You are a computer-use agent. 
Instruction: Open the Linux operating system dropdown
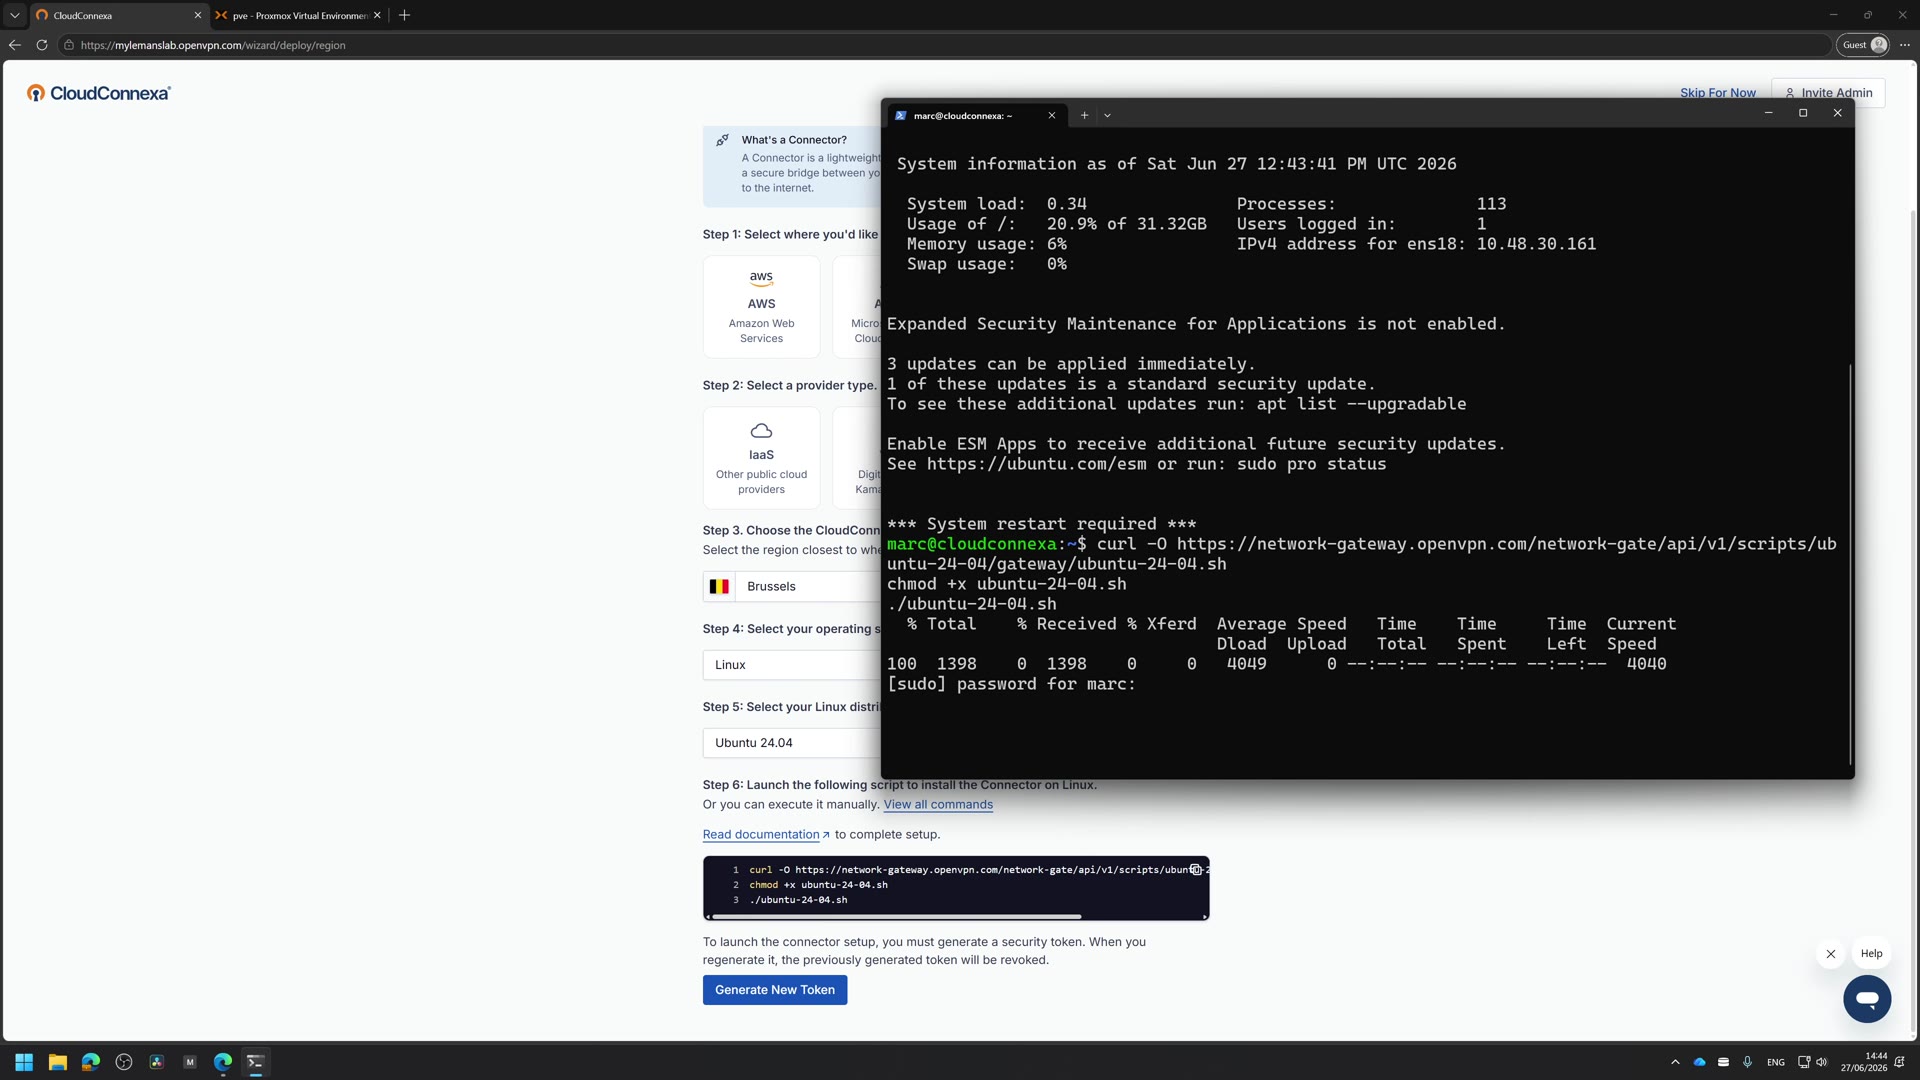pyautogui.click(x=792, y=665)
